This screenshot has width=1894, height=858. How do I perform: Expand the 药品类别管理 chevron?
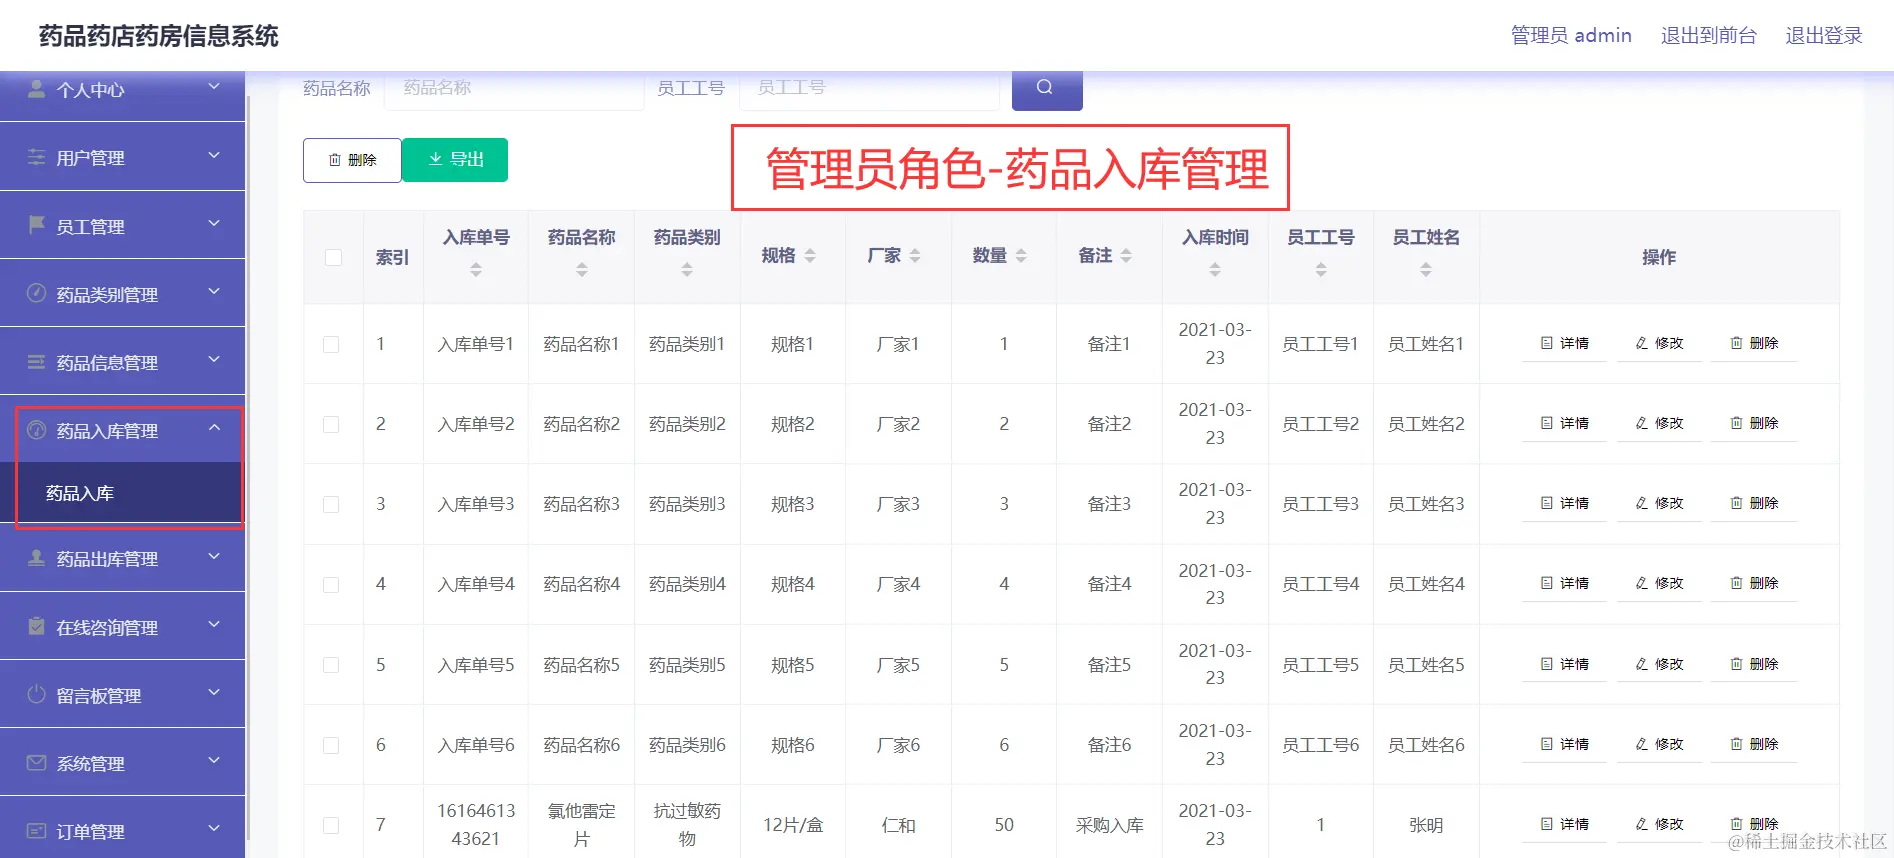click(x=214, y=291)
